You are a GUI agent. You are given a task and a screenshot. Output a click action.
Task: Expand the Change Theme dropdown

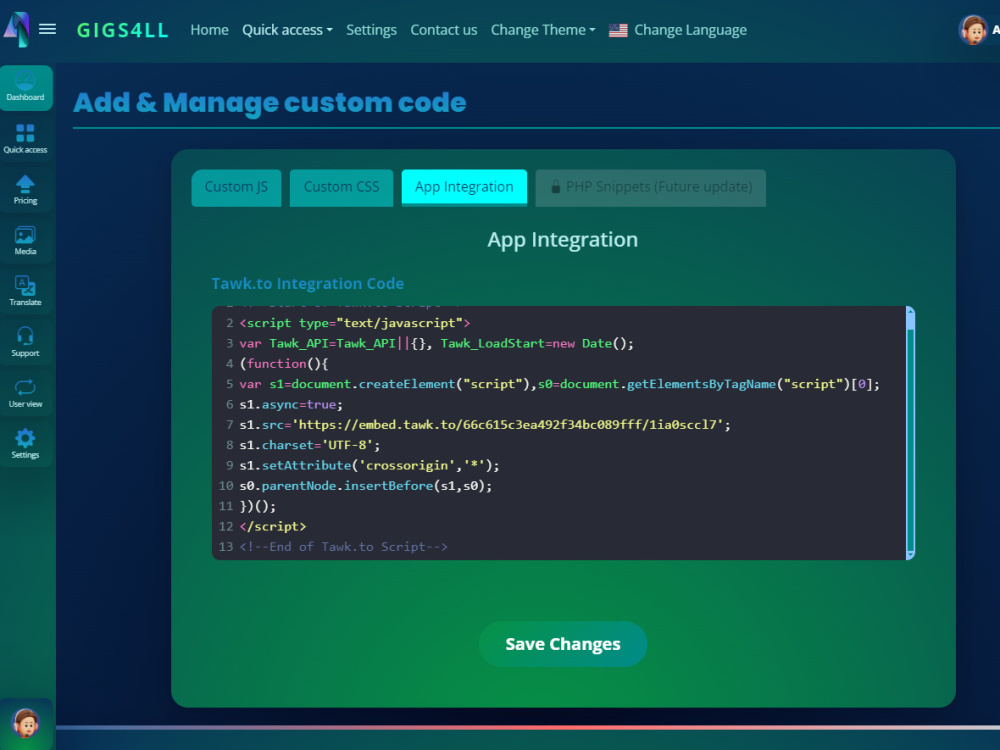coord(543,30)
